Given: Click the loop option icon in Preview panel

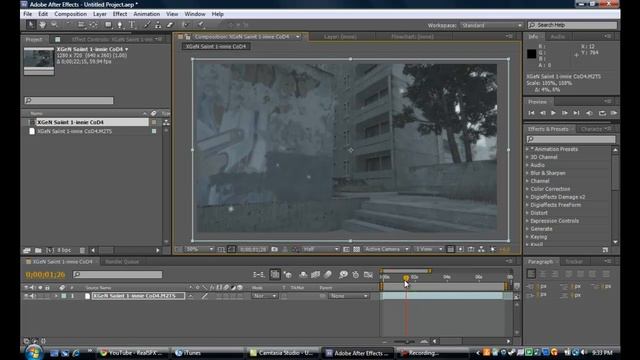Looking at the screenshot, I should coord(602,113).
